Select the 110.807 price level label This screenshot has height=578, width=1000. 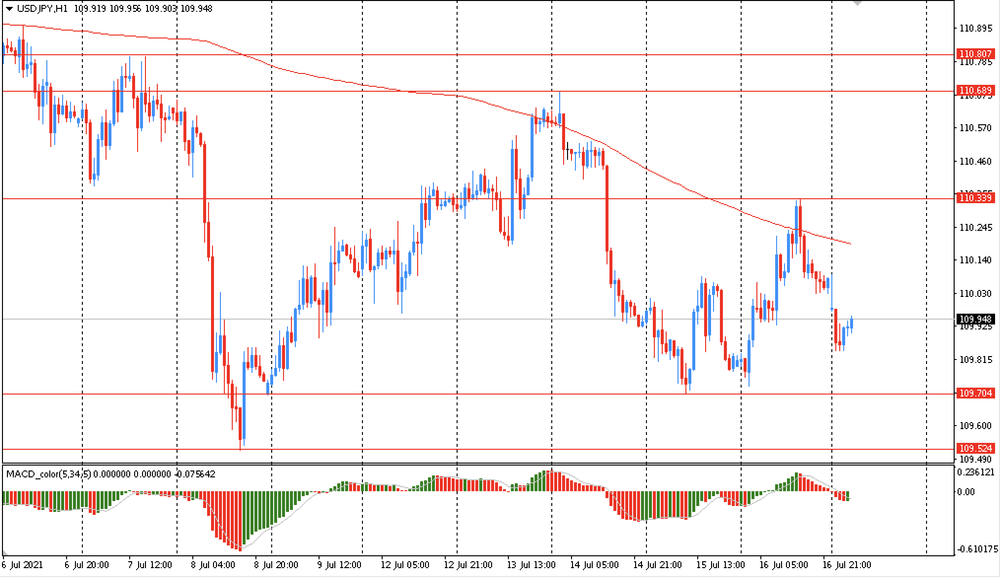tap(976, 54)
